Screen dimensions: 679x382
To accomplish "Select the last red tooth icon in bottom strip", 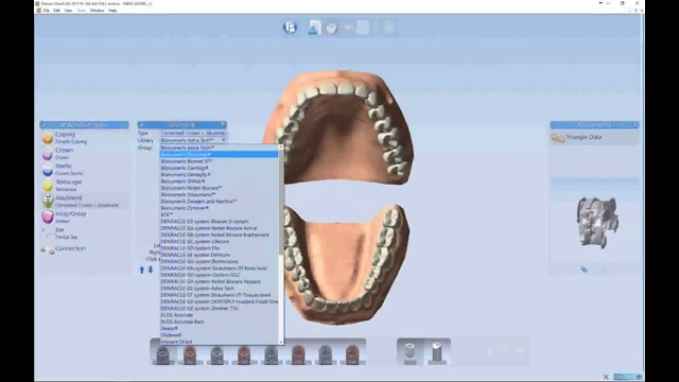I will [352, 355].
